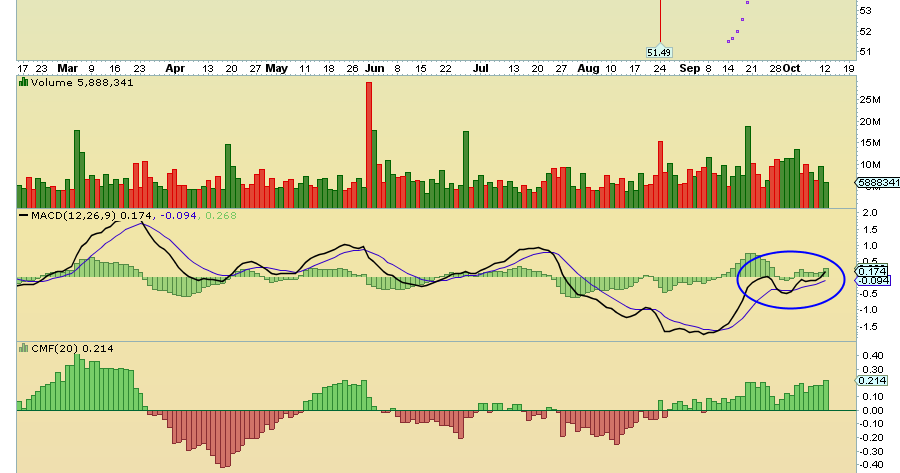The image size is (900, 473).
Task: Click the Mar month label on date axis
Action: point(68,68)
